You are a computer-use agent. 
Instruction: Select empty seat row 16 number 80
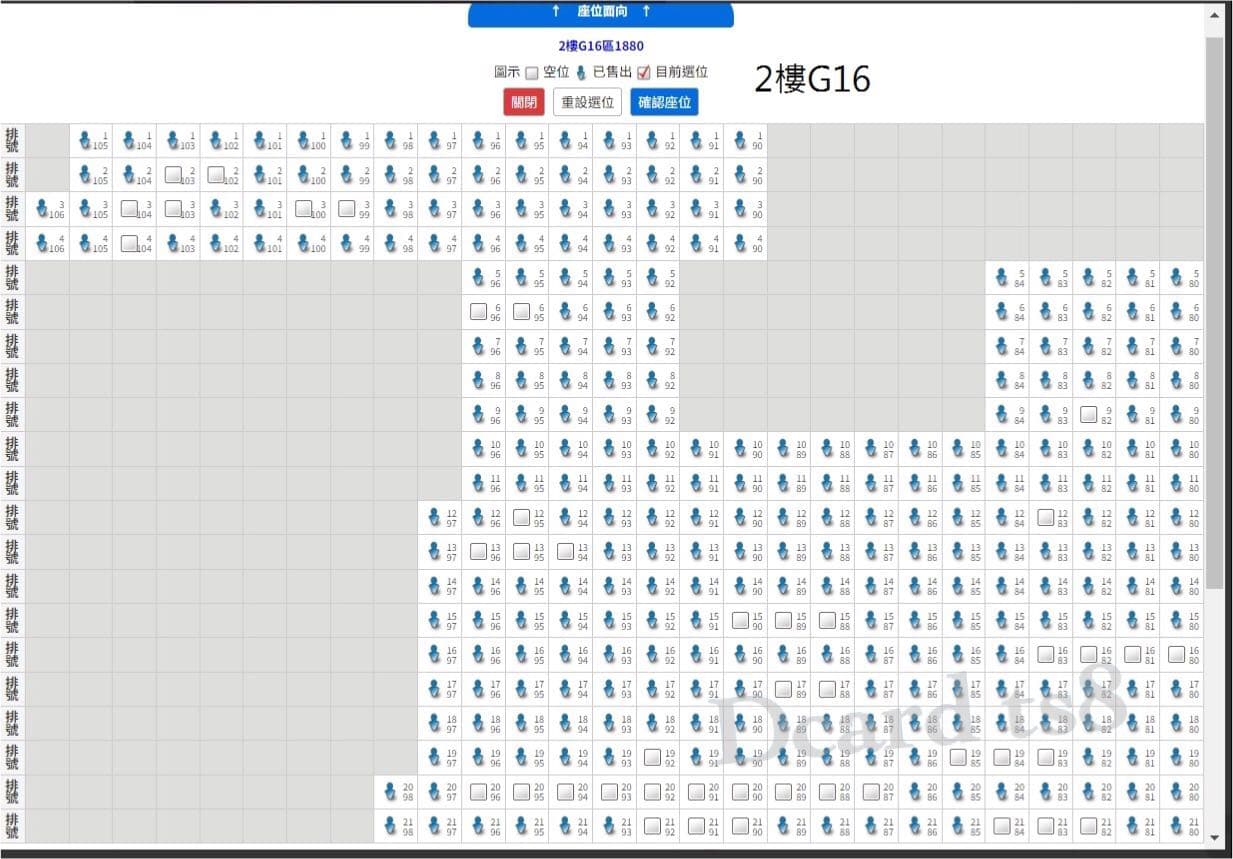pos(1176,654)
